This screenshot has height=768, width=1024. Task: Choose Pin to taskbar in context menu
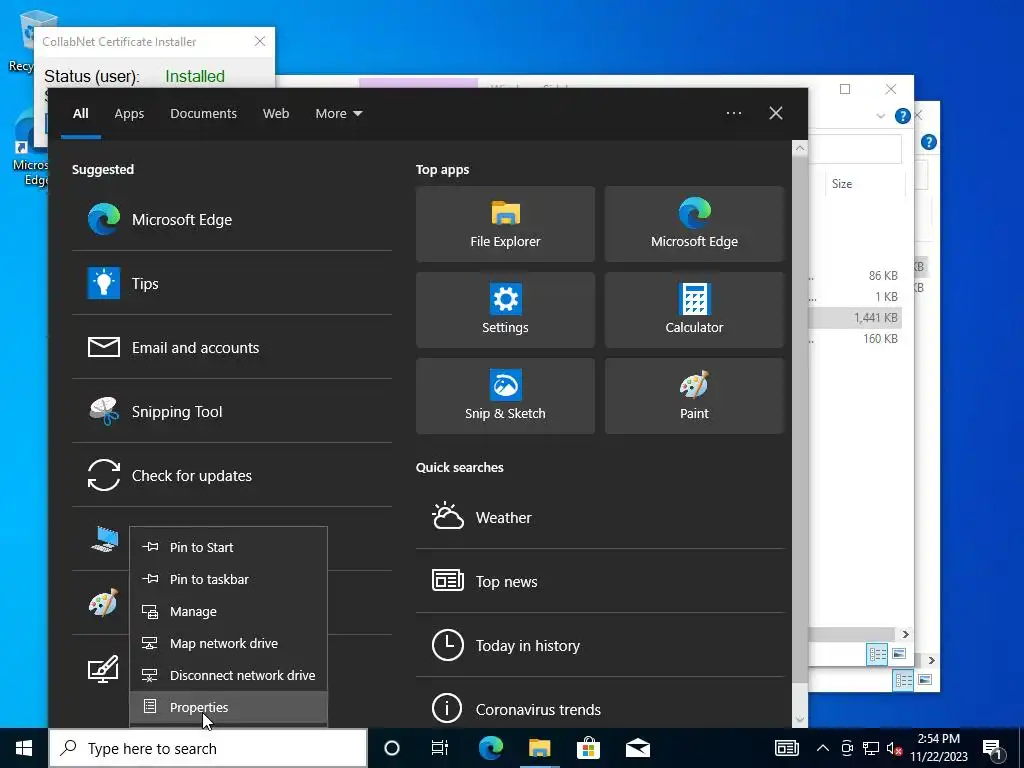(229, 579)
